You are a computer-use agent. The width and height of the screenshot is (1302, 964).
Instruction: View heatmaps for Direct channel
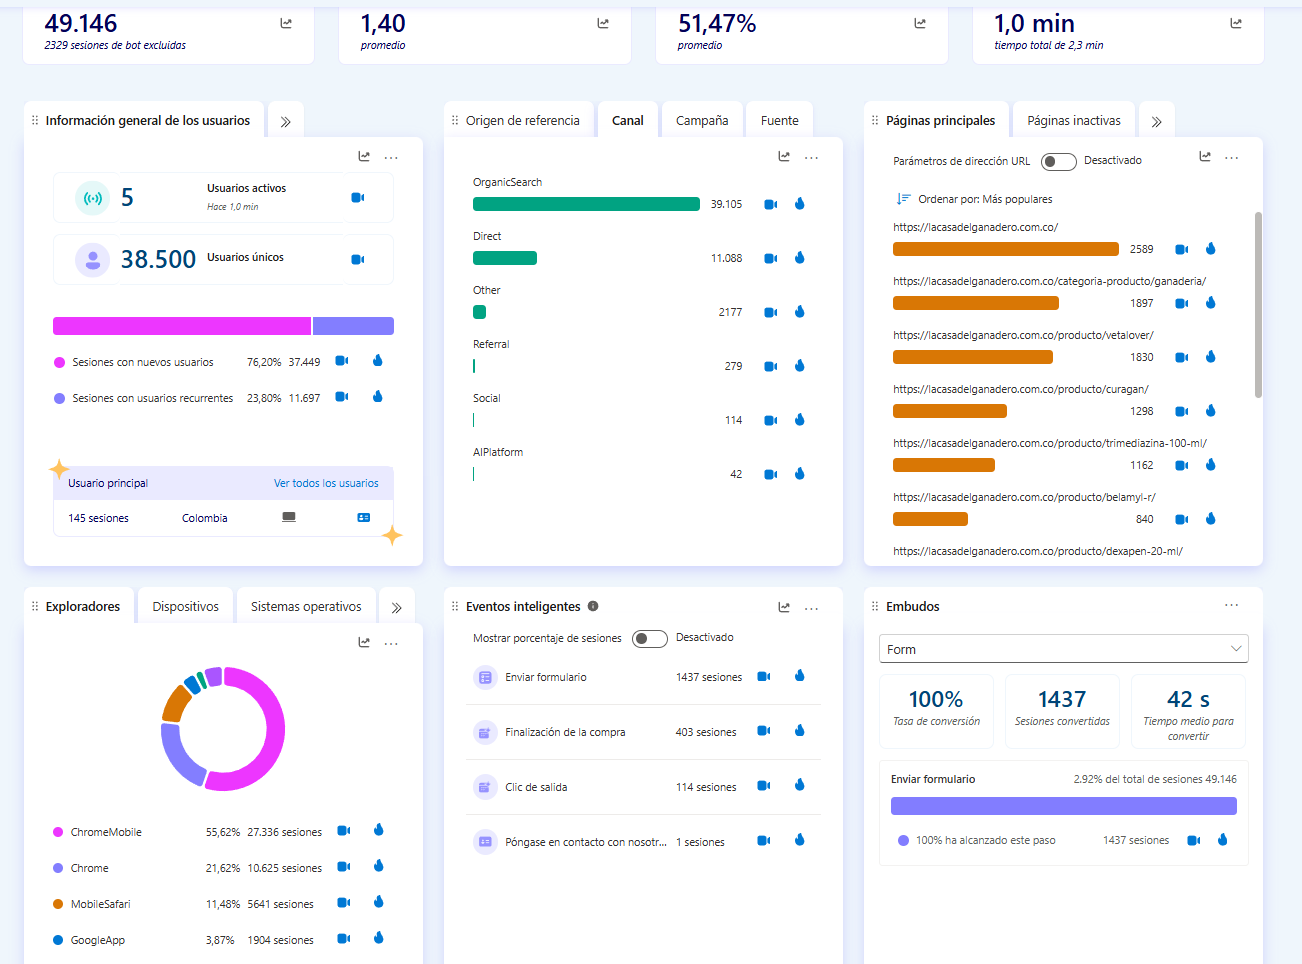click(x=800, y=258)
